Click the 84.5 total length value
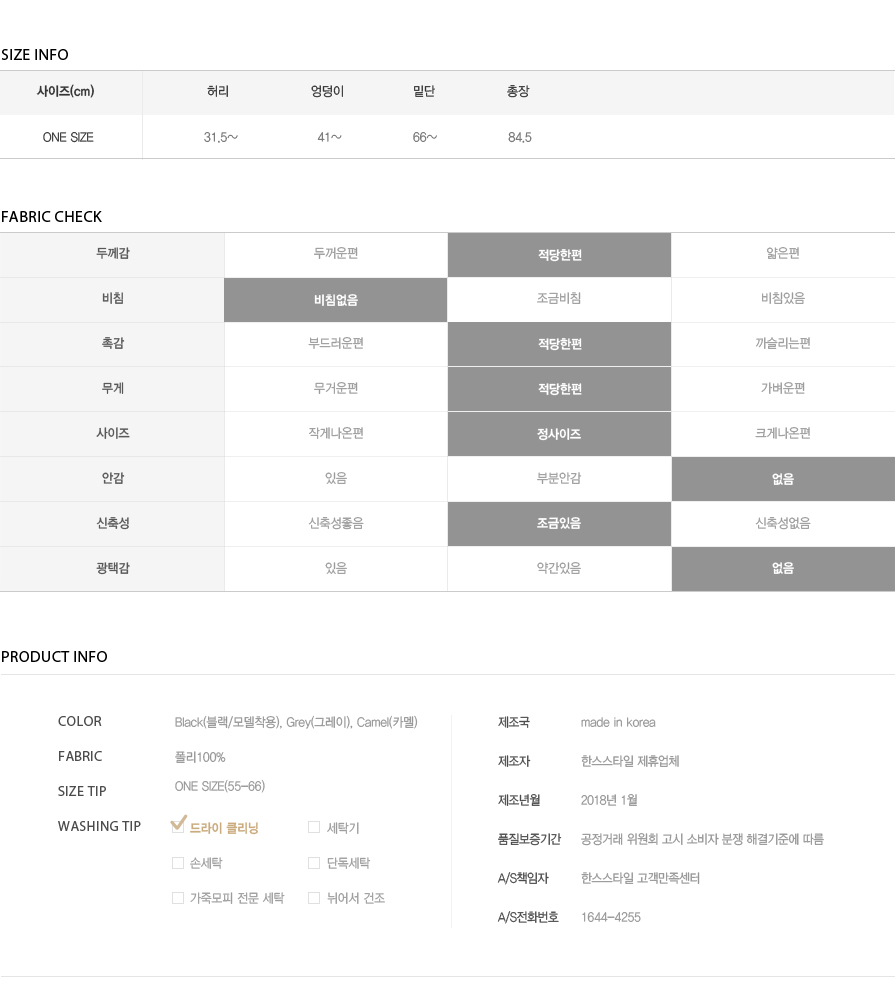Image resolution: width=895 pixels, height=983 pixels. (520, 137)
